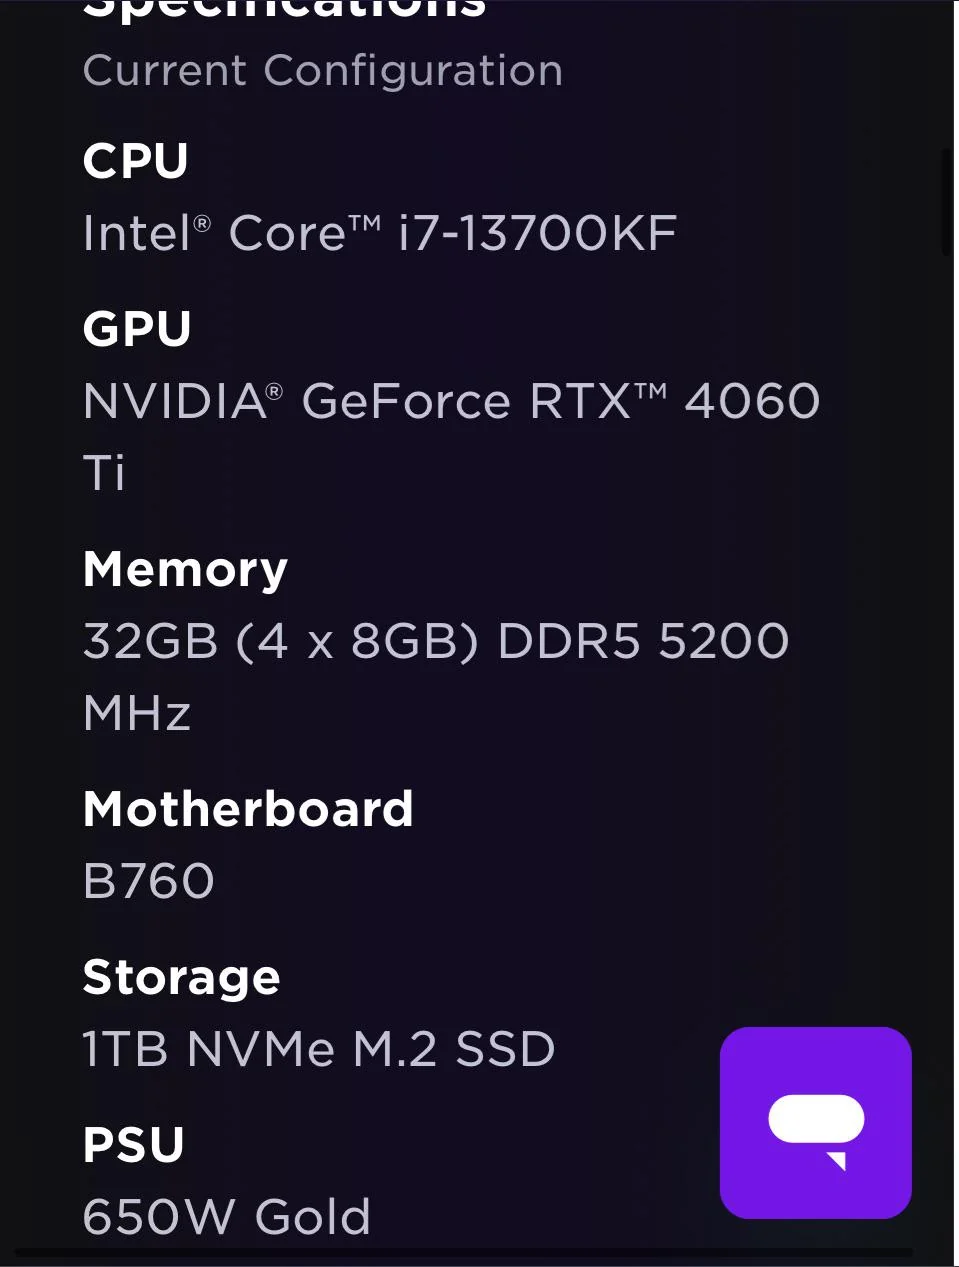Select the 1TB NVMe M.2 SSD text
This screenshot has height=1267, width=959.
click(x=318, y=1049)
